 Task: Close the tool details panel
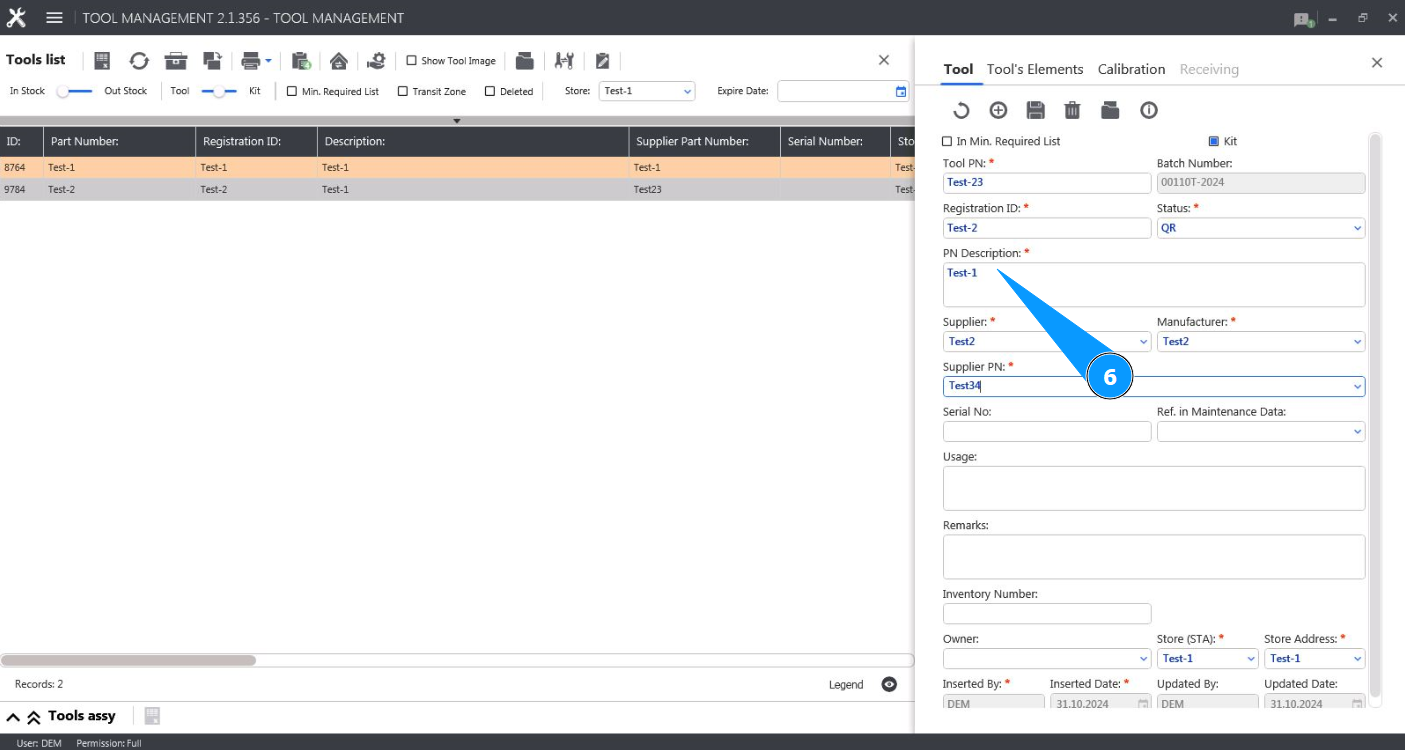tap(1377, 62)
